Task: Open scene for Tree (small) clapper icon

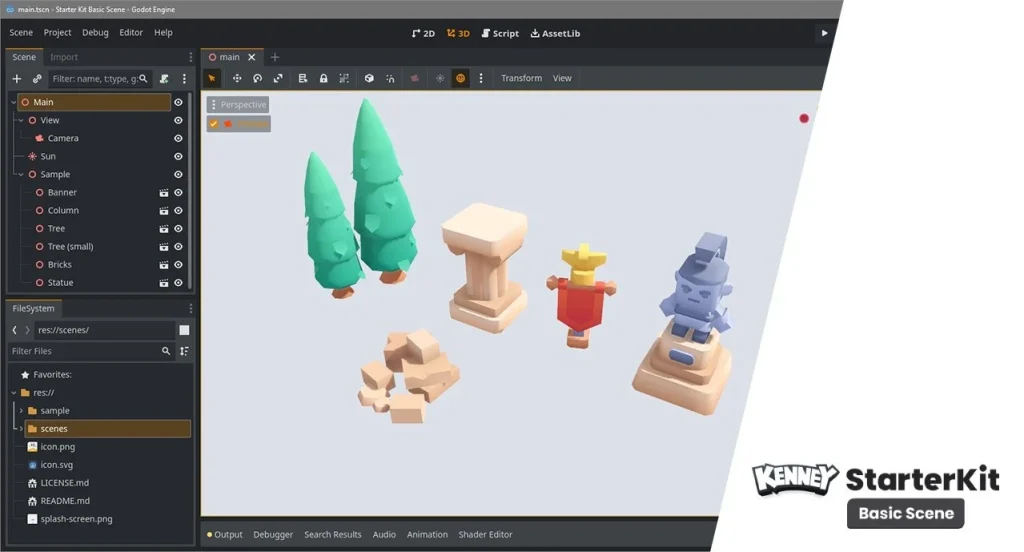Action: 164,247
